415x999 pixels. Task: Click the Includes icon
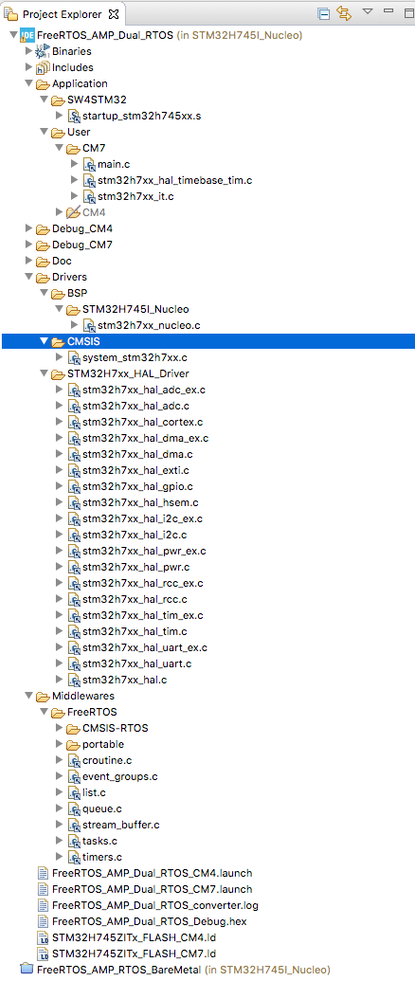click(x=43, y=67)
